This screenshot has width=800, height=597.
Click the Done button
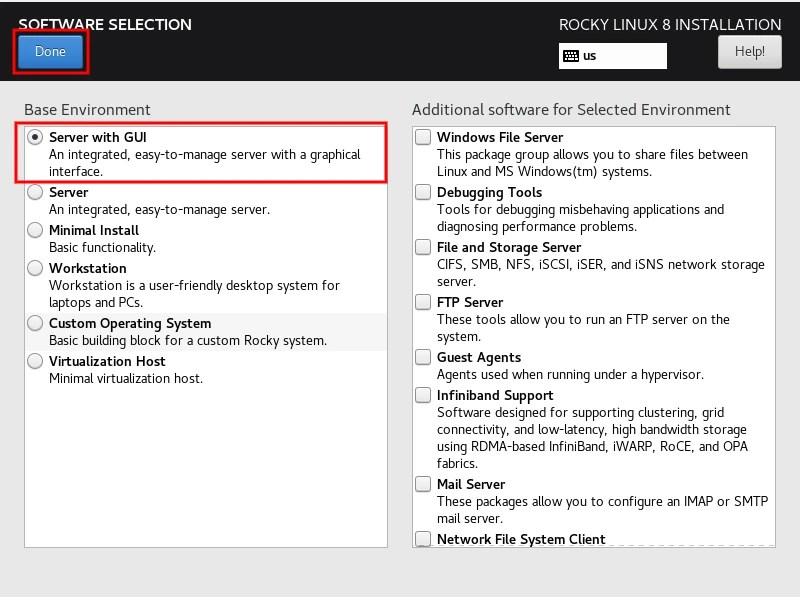(x=51, y=52)
